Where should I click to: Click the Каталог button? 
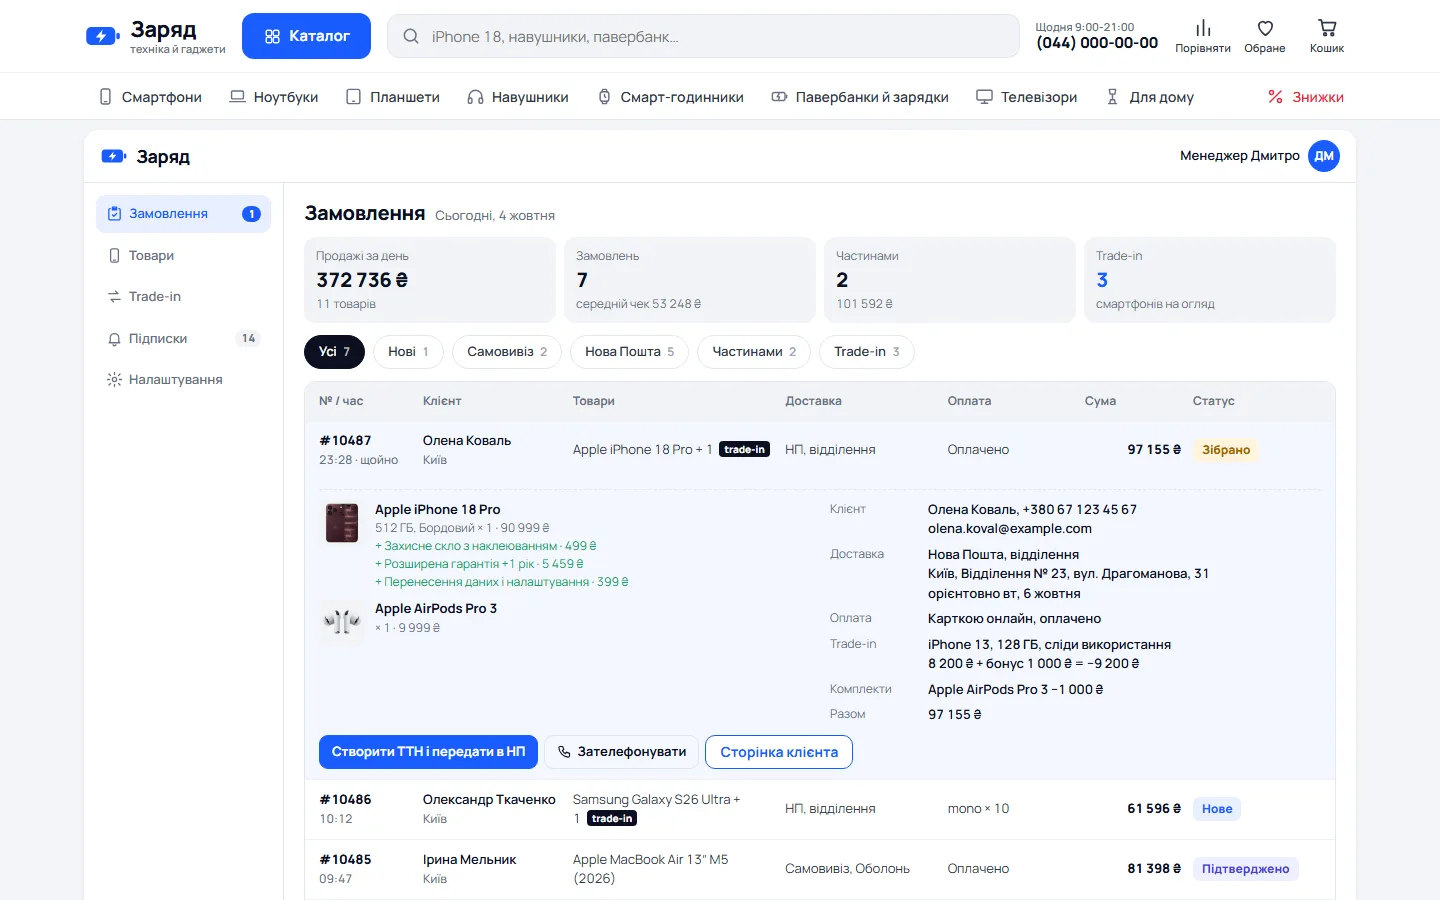[306, 36]
